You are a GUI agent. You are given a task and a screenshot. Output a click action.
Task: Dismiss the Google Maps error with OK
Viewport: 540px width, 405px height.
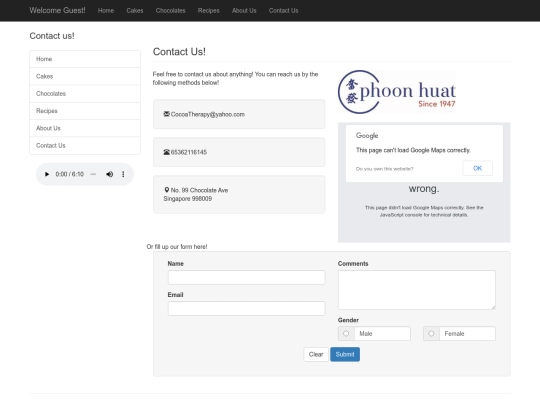477,168
